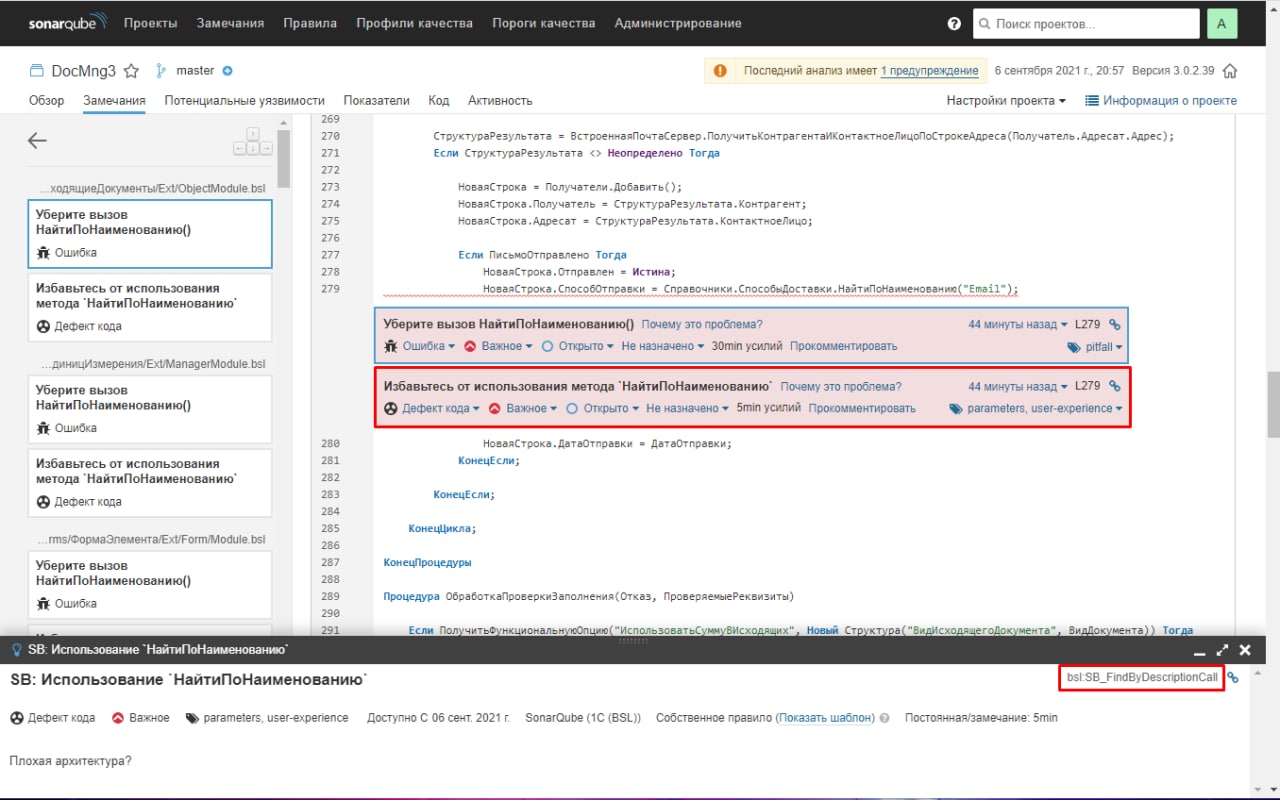Screen dimensions: 1280x800
Task: Open Не назначено assignee dropdown on bug issue
Action: pyautogui.click(x=663, y=346)
